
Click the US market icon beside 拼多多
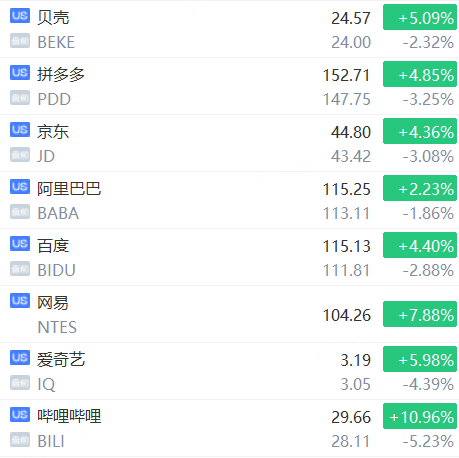(20, 73)
